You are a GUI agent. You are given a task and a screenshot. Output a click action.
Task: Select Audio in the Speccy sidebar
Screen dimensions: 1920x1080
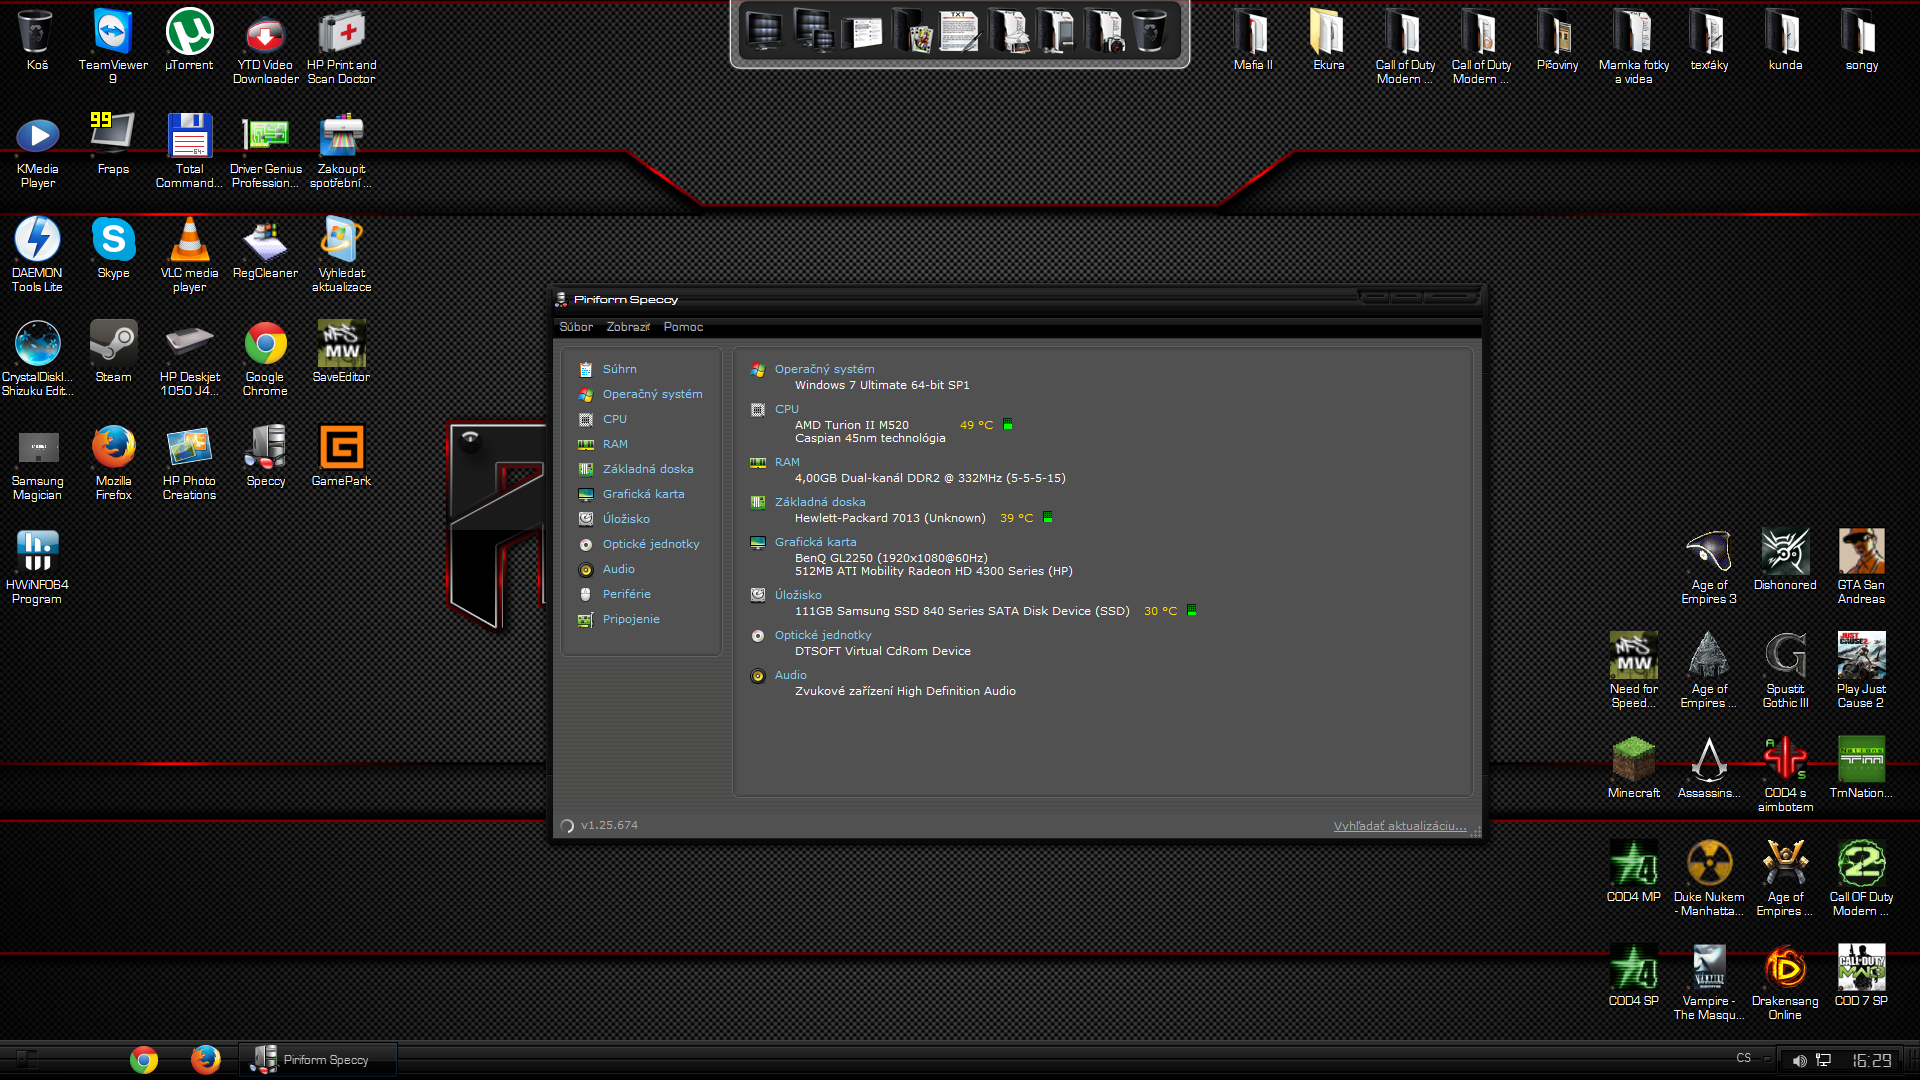point(618,569)
